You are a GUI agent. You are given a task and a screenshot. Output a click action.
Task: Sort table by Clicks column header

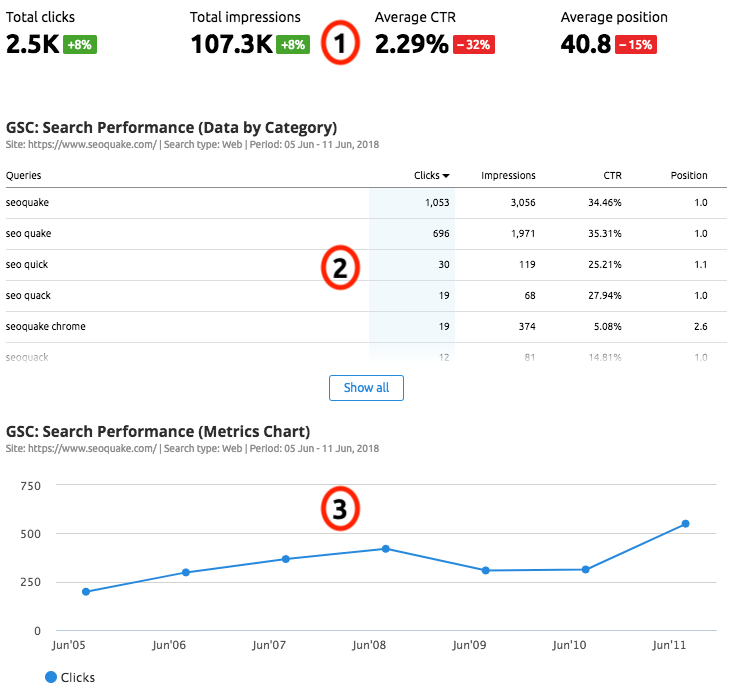point(431,176)
